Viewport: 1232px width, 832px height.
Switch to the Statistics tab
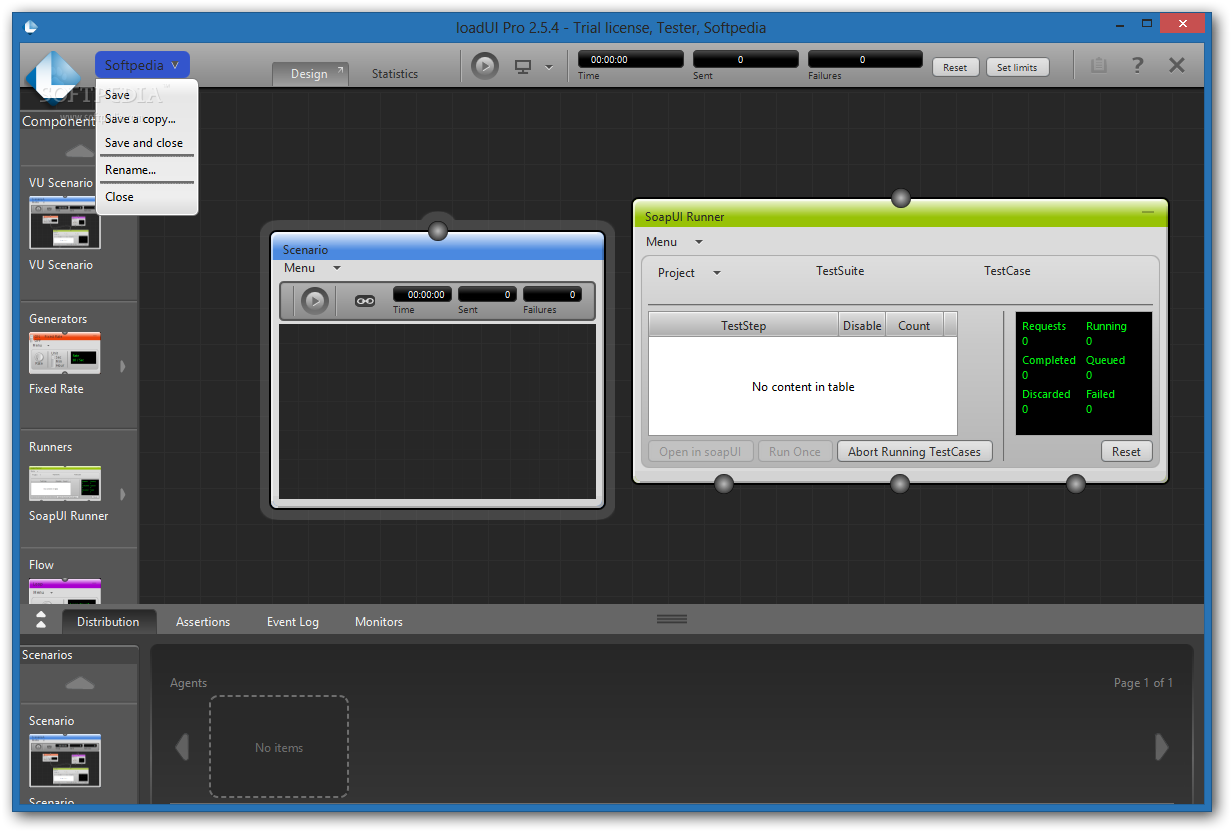[x=395, y=74]
